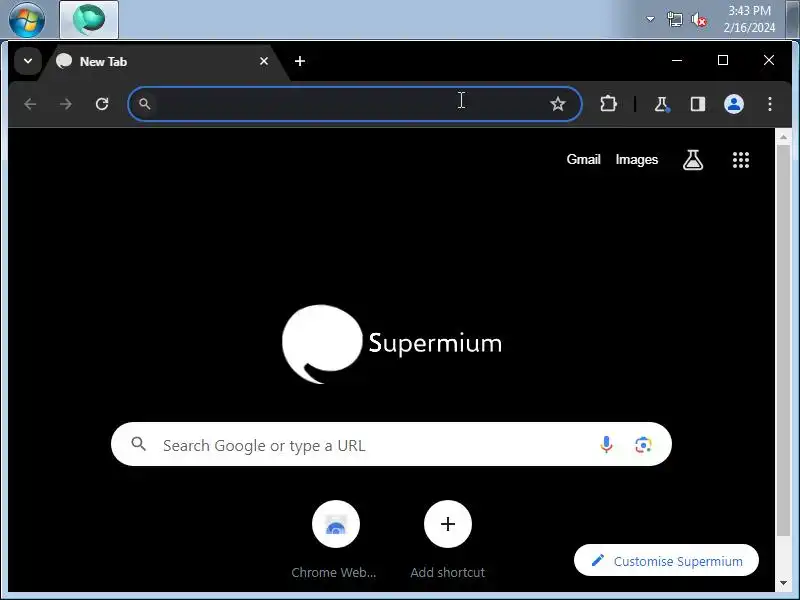Click the Supermium logo

point(391,343)
